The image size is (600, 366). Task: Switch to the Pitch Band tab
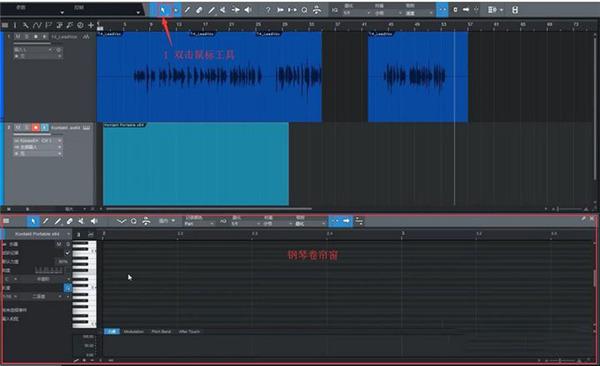point(161,332)
